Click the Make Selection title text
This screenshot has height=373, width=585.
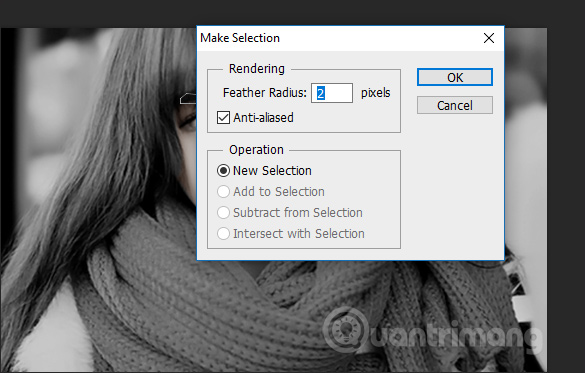click(240, 38)
